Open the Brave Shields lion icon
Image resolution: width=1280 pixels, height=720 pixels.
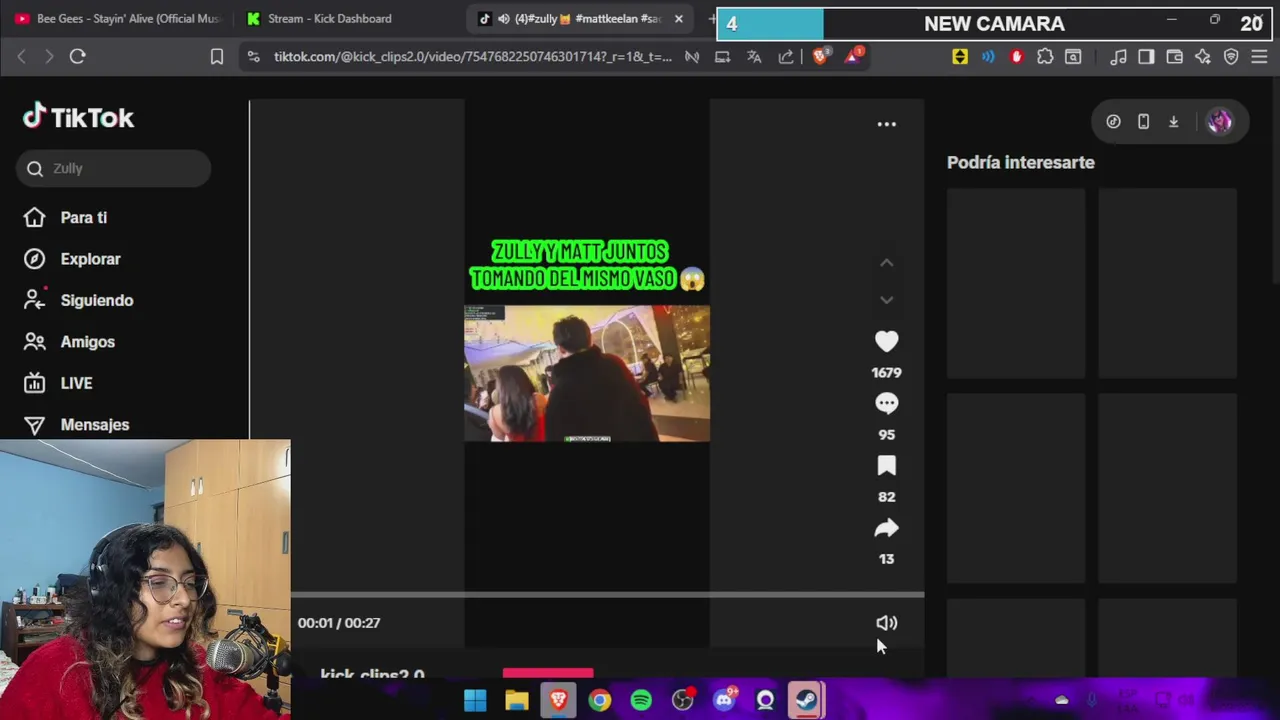click(x=820, y=57)
